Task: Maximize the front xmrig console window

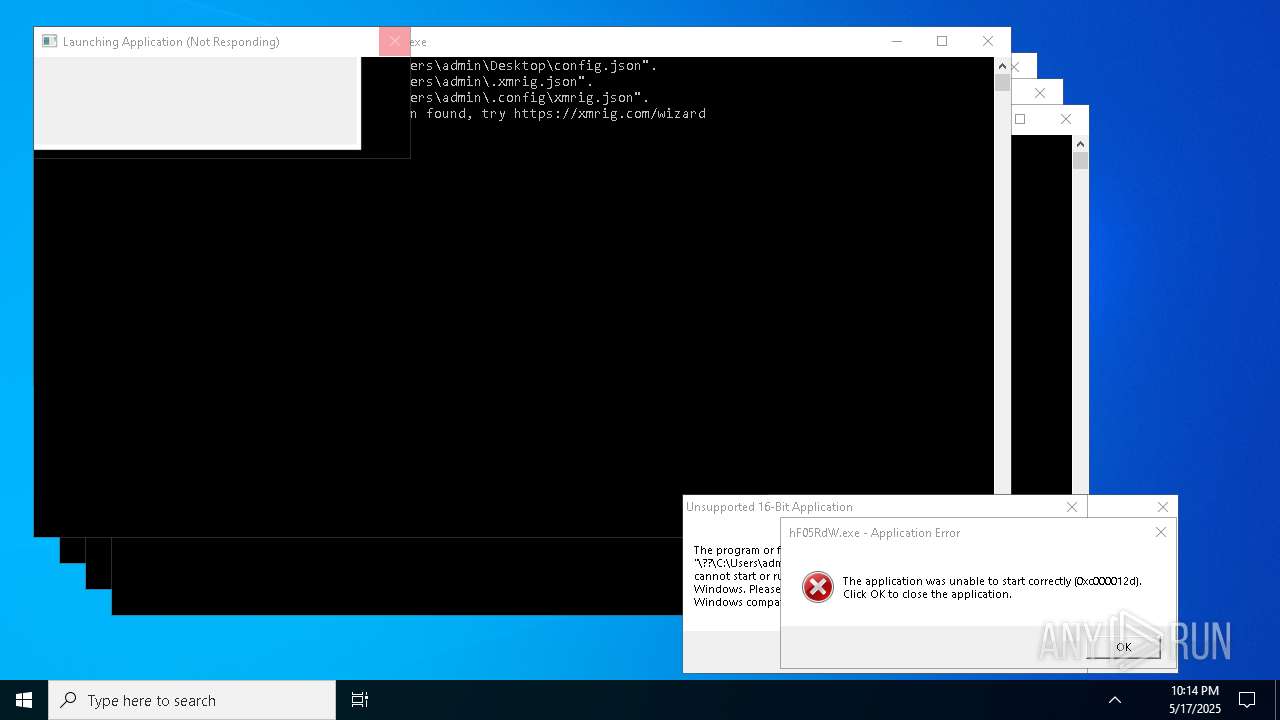Action: (941, 41)
